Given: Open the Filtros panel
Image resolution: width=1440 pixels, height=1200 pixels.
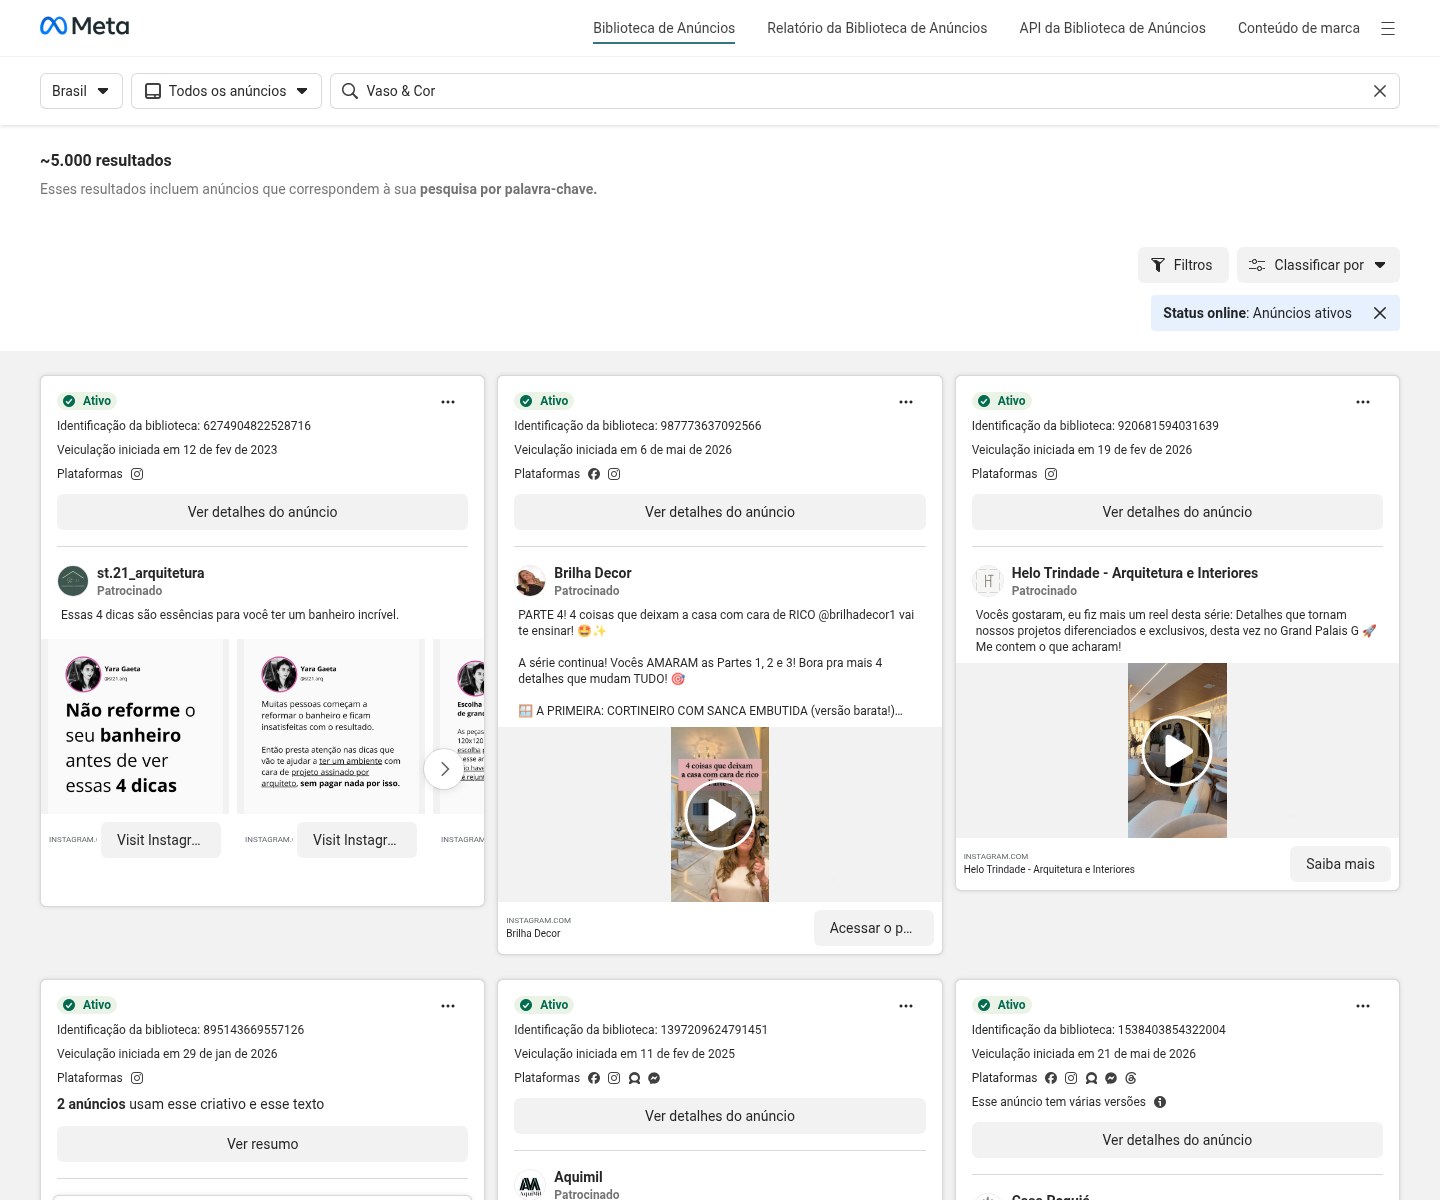Looking at the screenshot, I should coord(1183,265).
